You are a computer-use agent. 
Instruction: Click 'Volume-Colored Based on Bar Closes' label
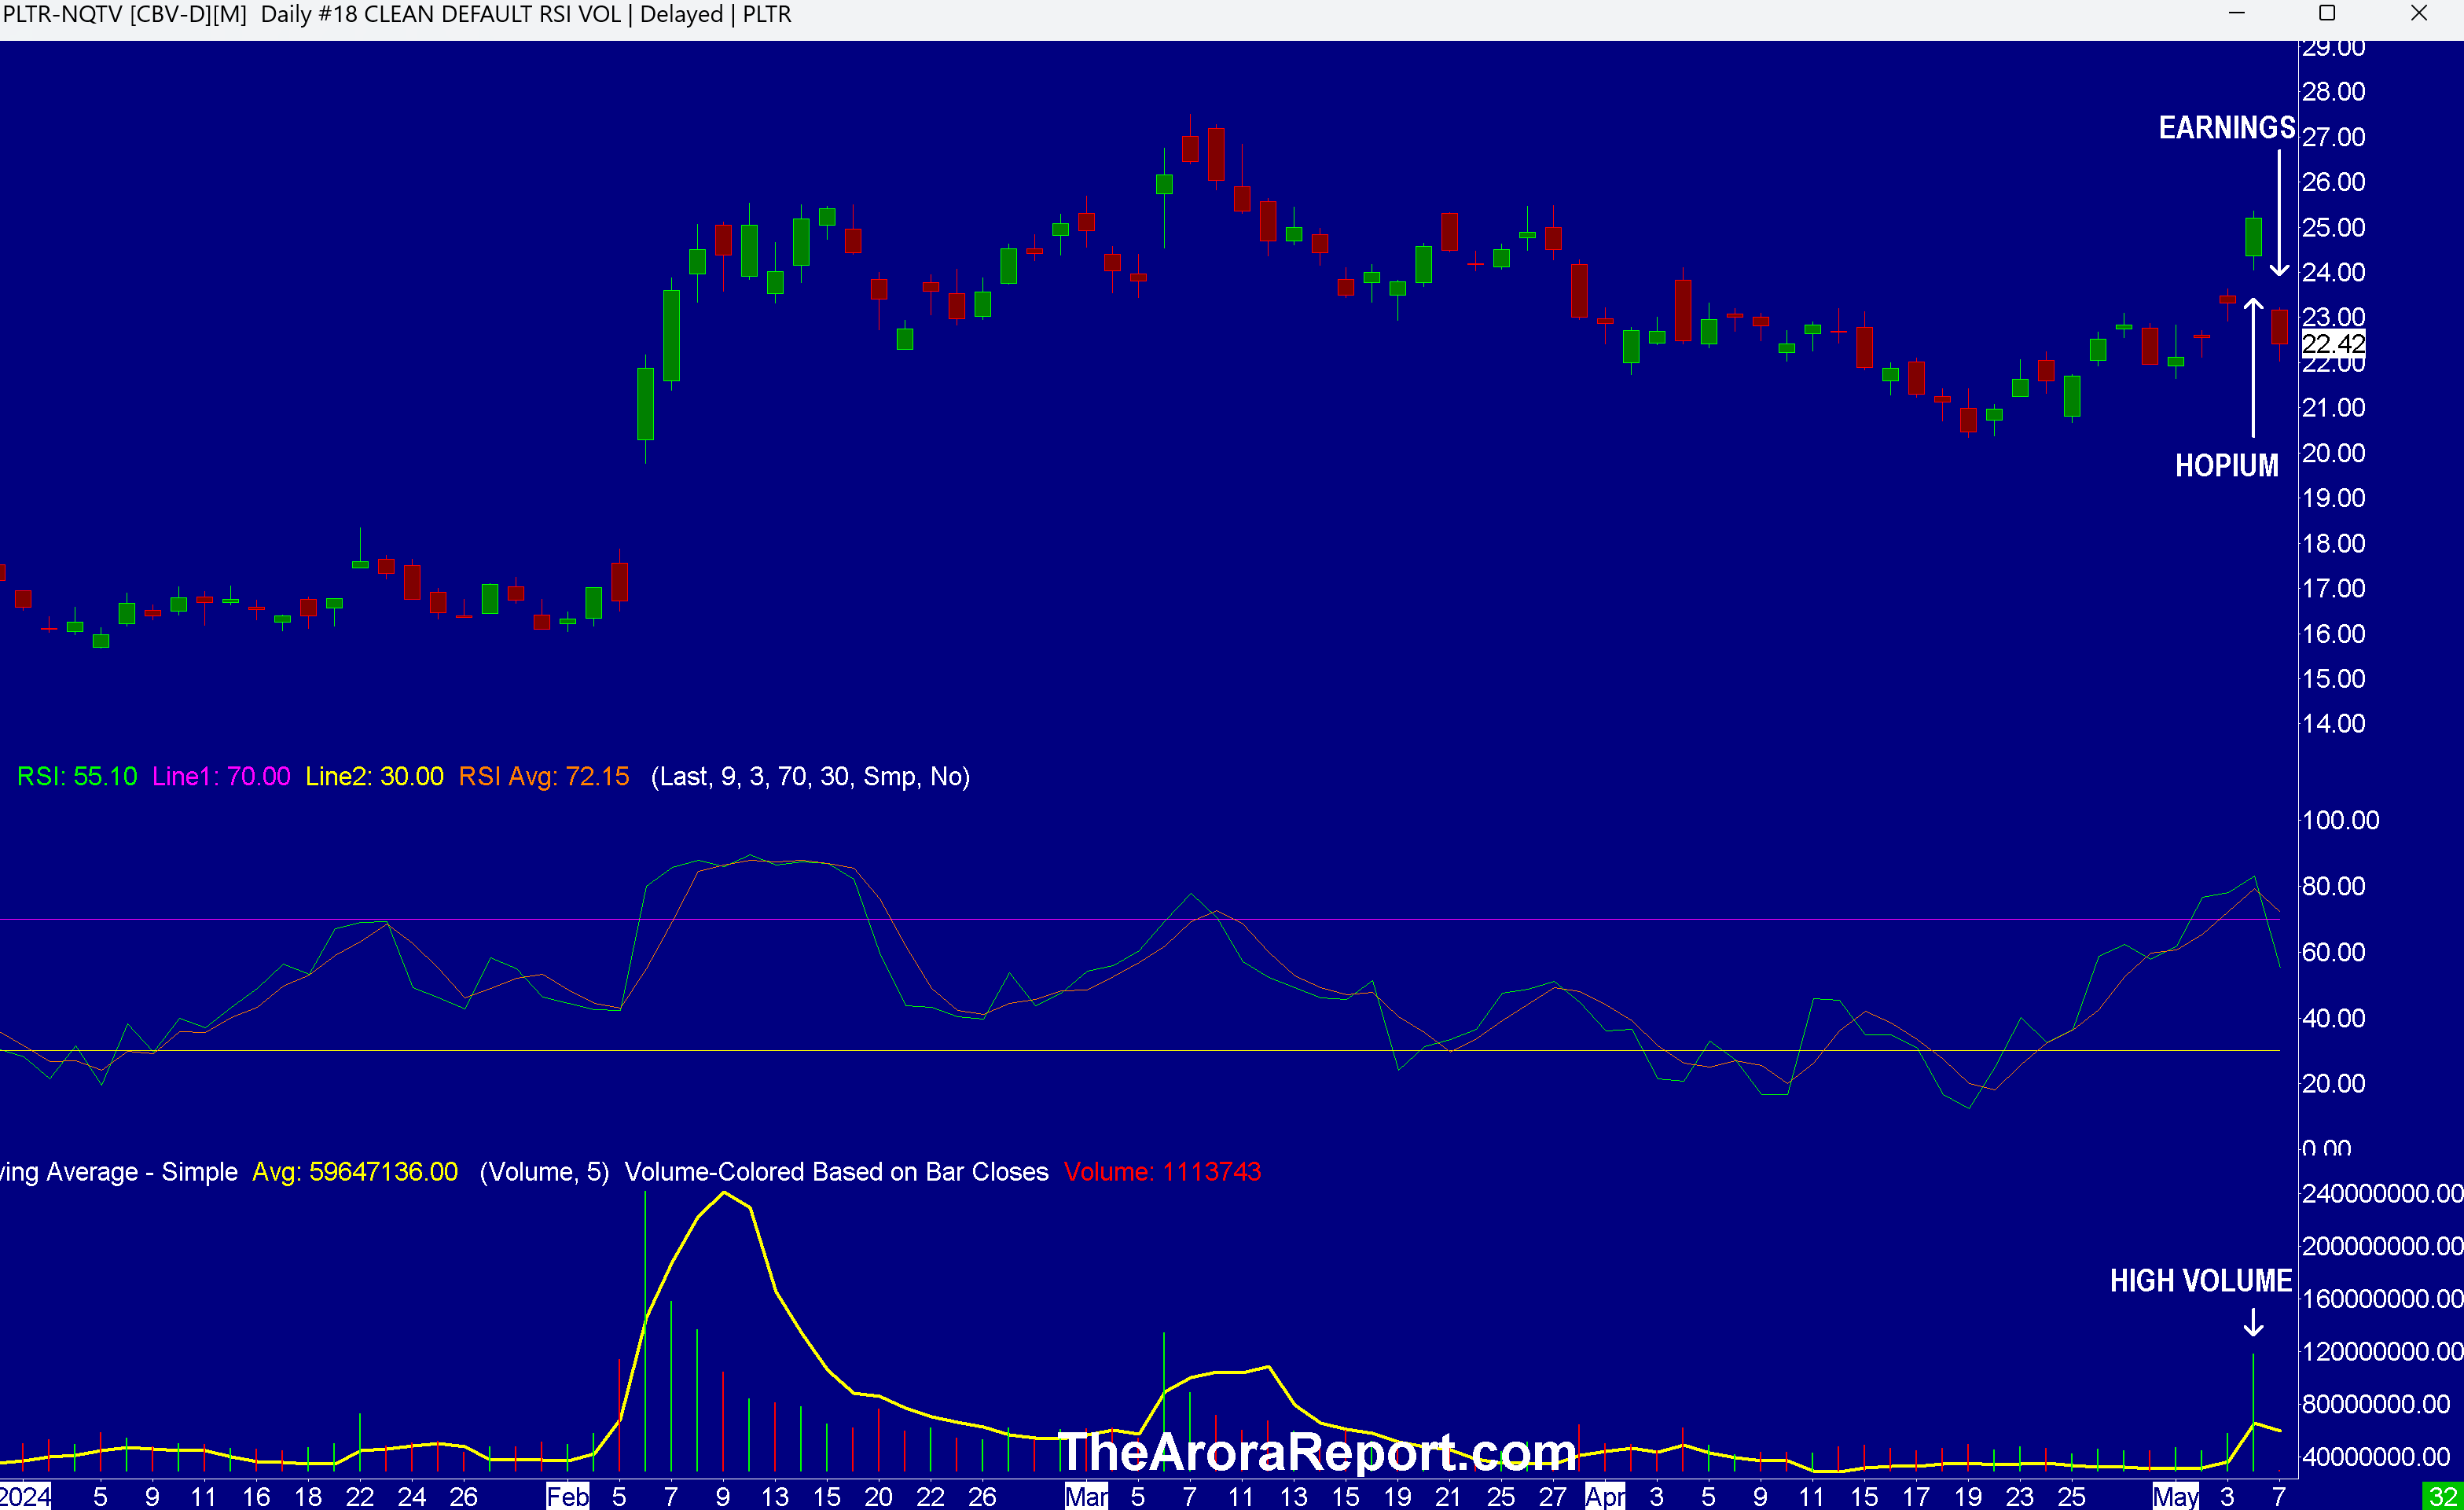coord(836,1172)
